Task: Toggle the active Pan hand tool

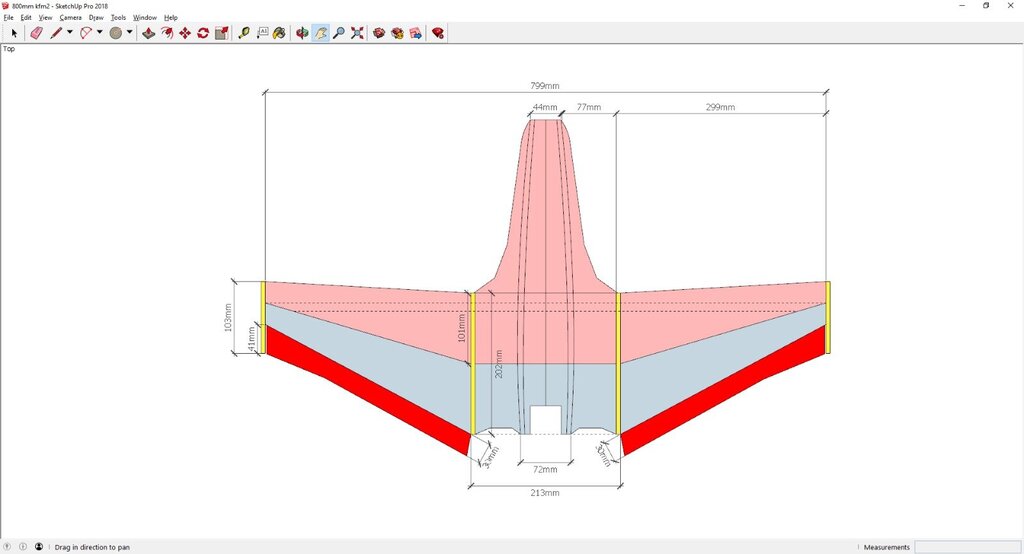Action: [321, 33]
